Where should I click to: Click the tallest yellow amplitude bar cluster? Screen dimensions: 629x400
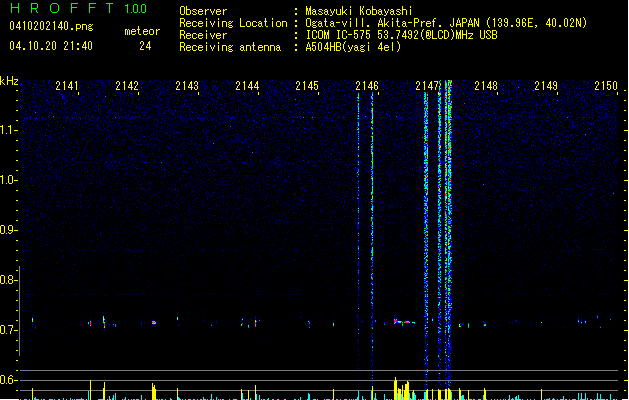pos(402,388)
